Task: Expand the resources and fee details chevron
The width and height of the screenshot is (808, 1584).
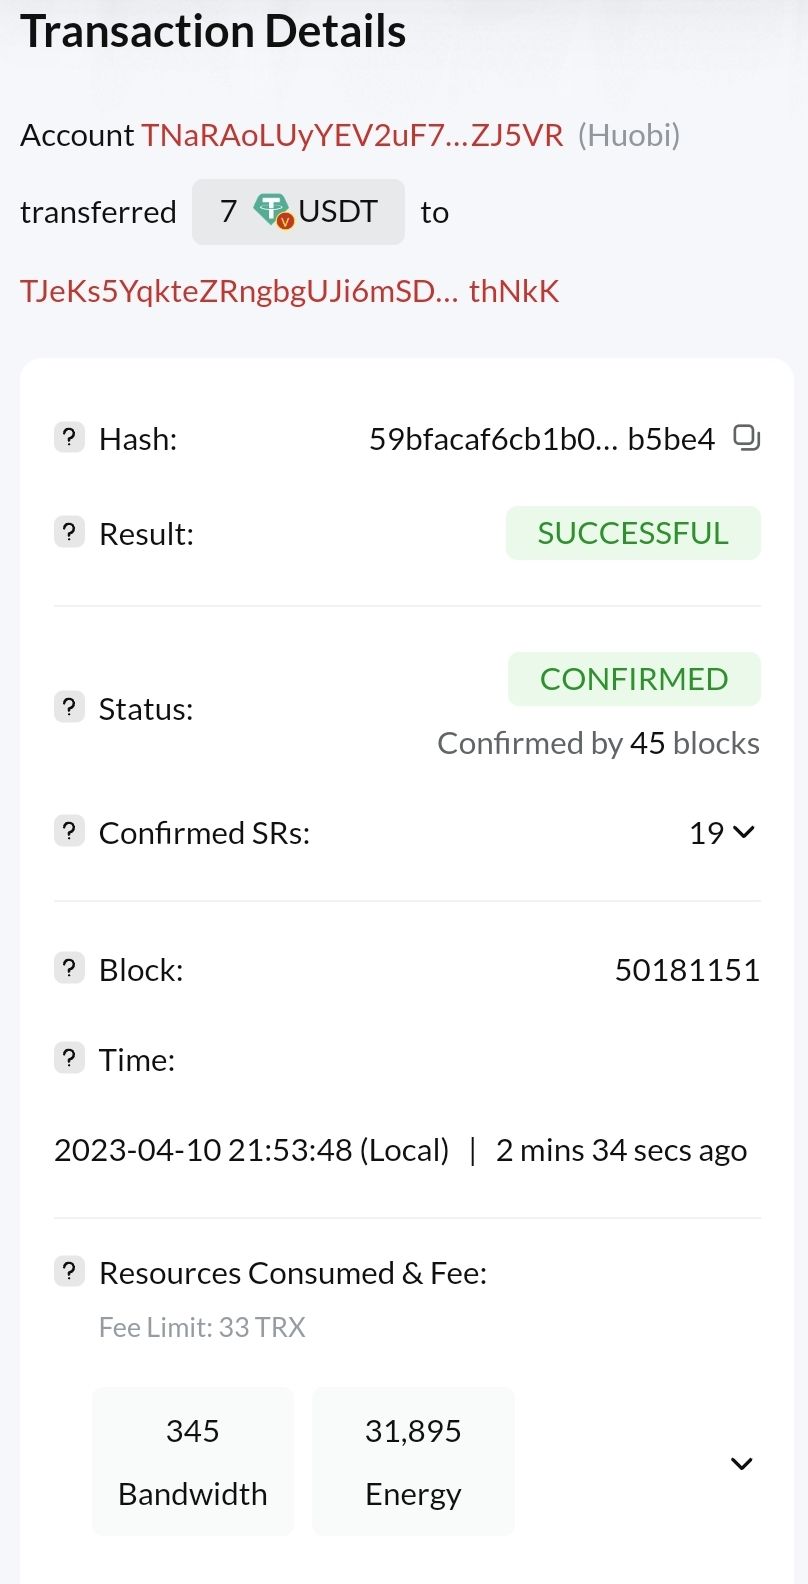Action: pyautogui.click(x=741, y=1464)
